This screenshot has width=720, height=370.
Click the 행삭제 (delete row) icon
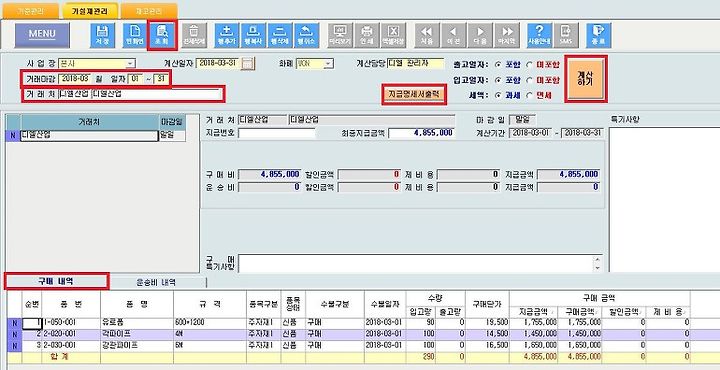pyautogui.click(x=280, y=35)
